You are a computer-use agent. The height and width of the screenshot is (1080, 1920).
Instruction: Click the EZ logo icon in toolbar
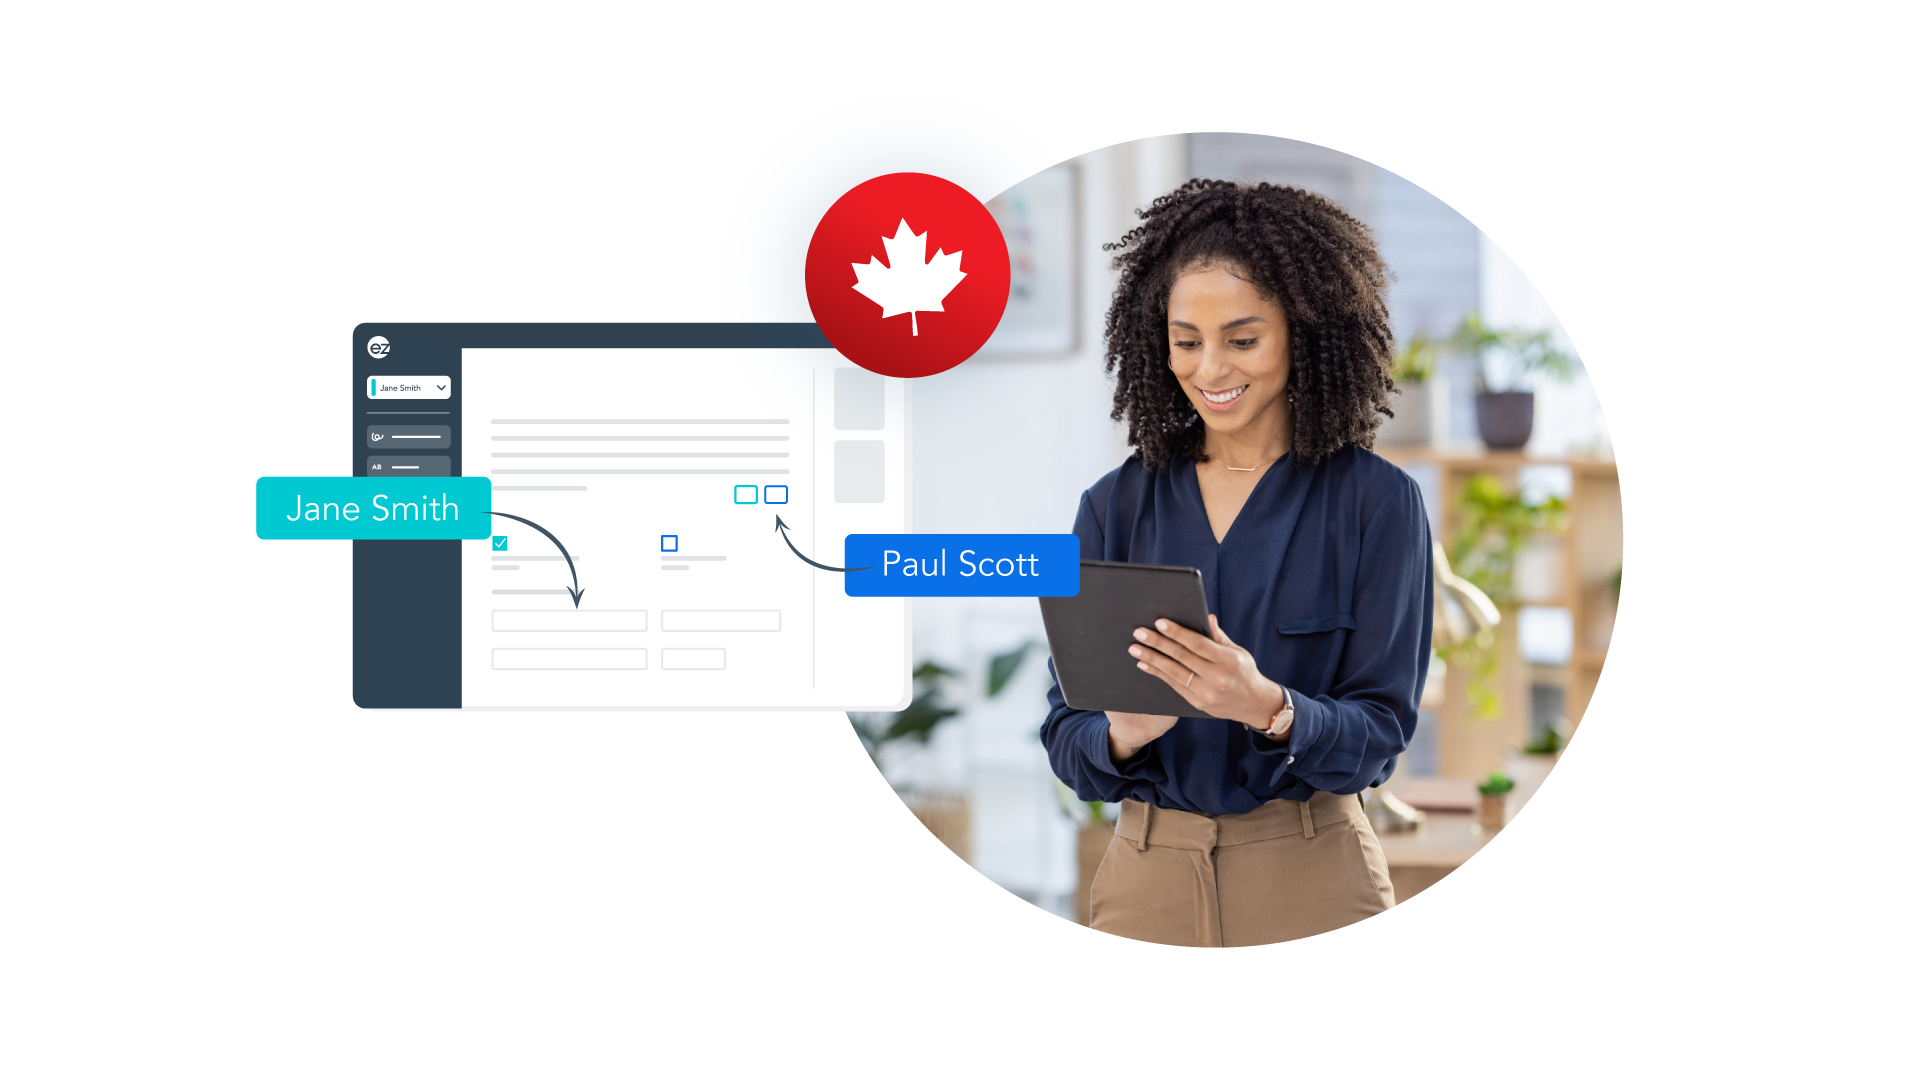coord(378,348)
